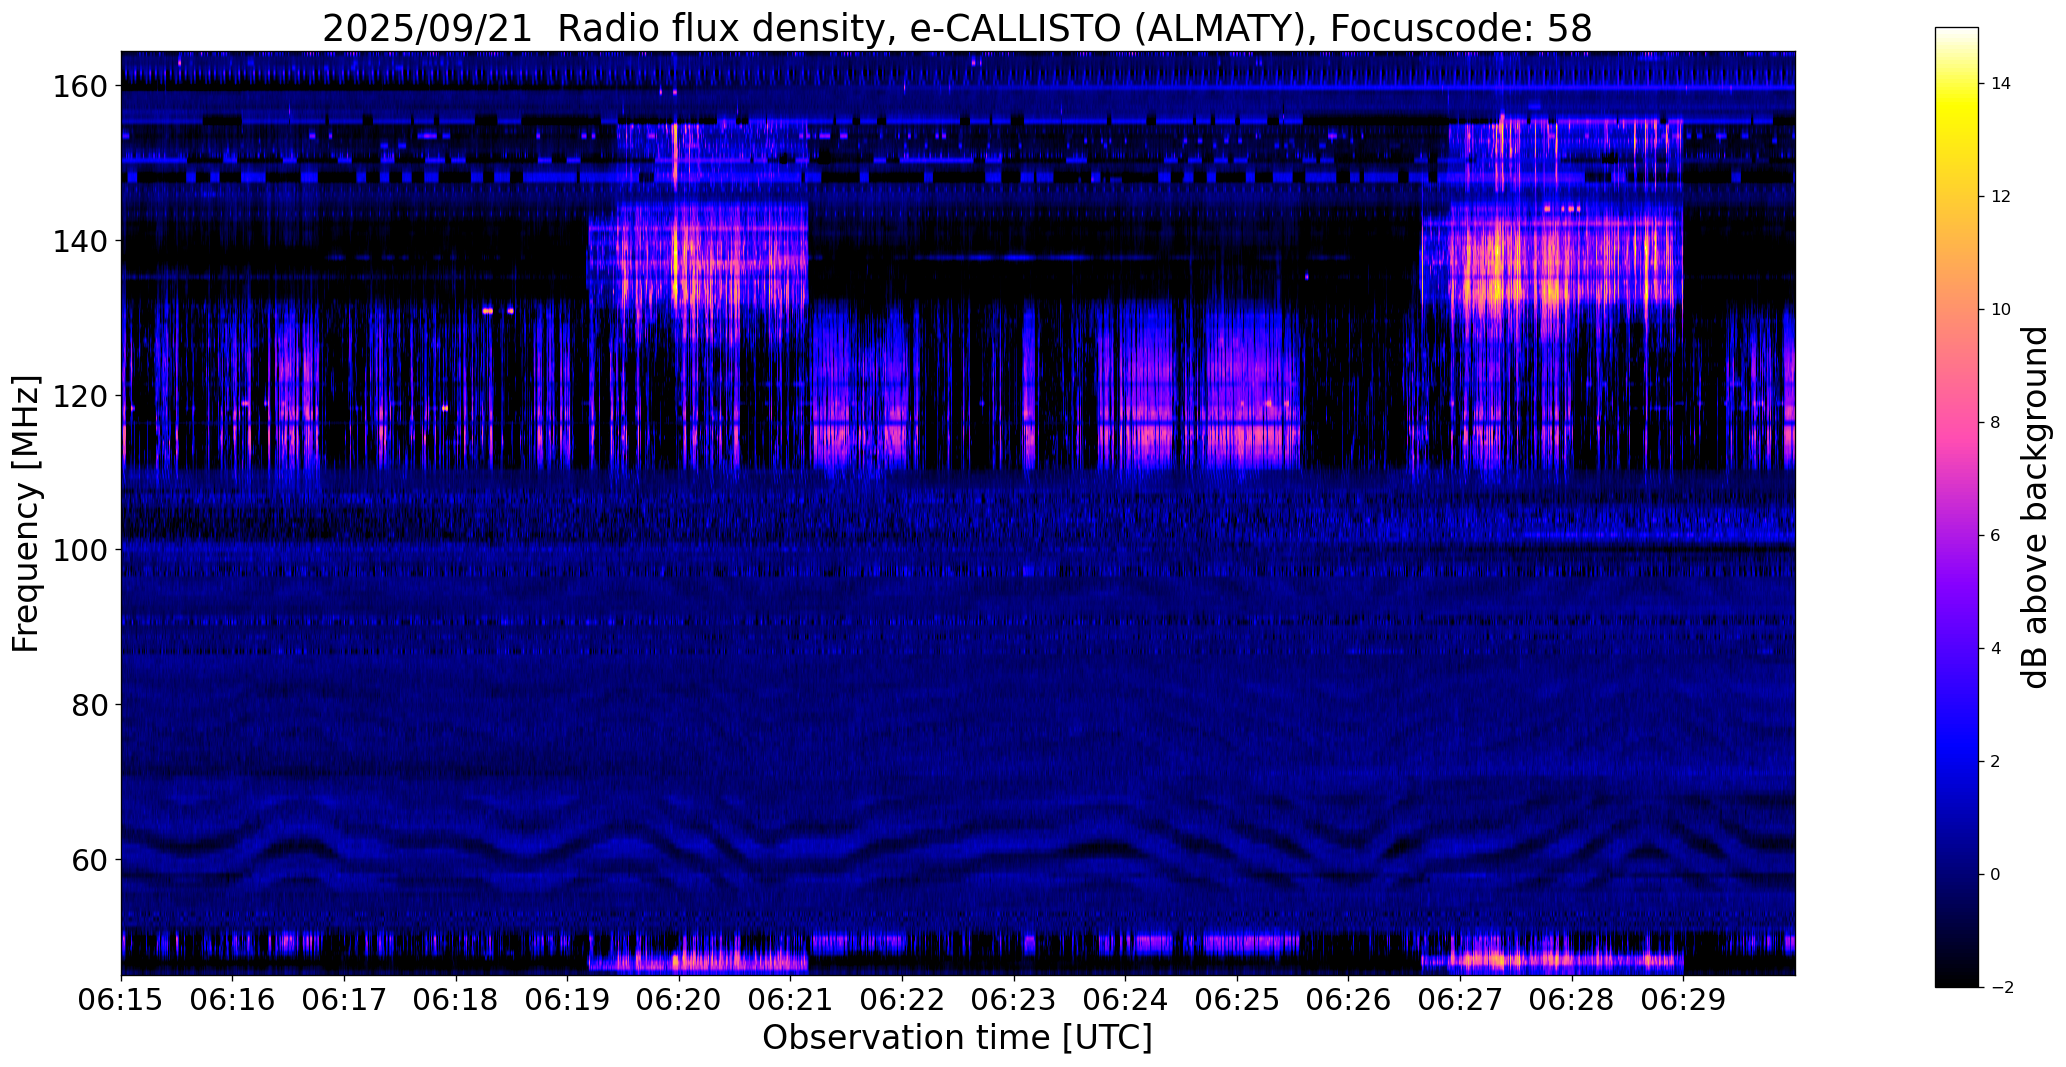Select the 06:20 time tick label

pos(679,999)
